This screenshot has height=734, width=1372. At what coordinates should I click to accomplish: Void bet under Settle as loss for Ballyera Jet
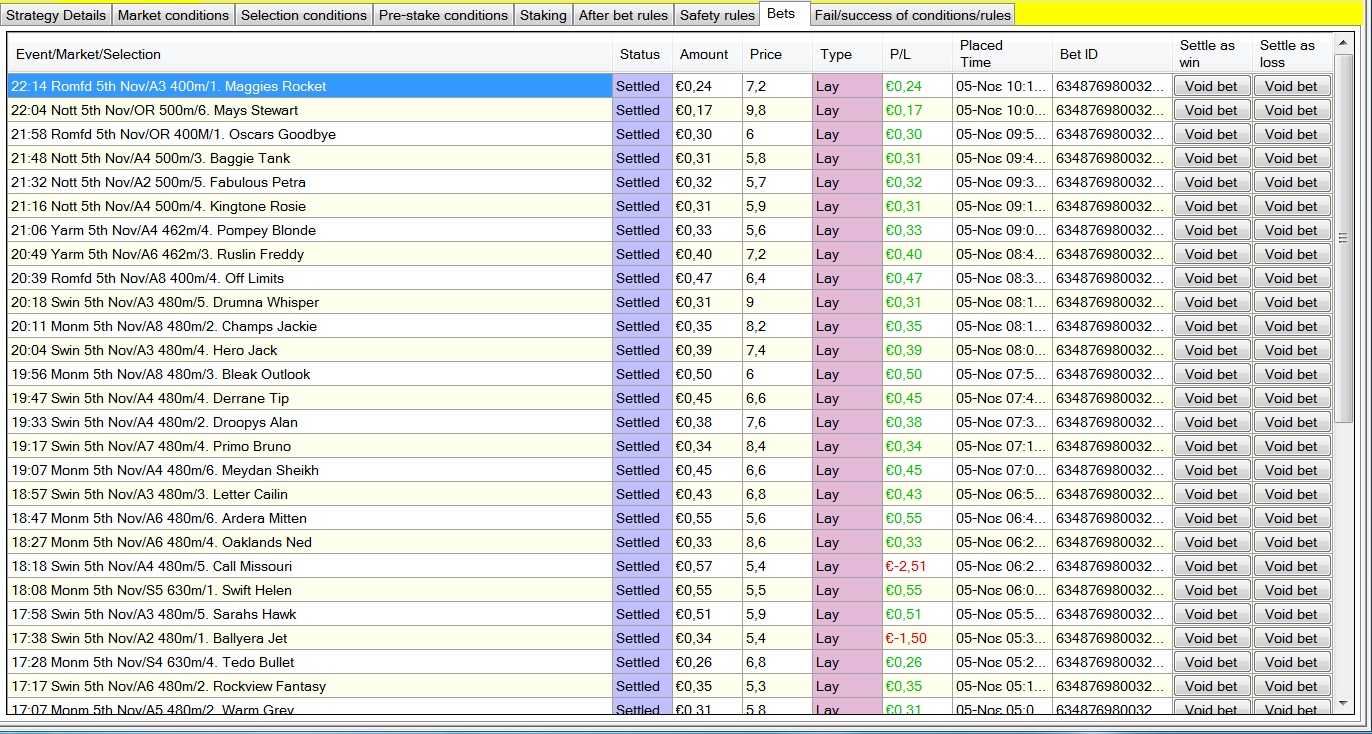pyautogui.click(x=1291, y=638)
